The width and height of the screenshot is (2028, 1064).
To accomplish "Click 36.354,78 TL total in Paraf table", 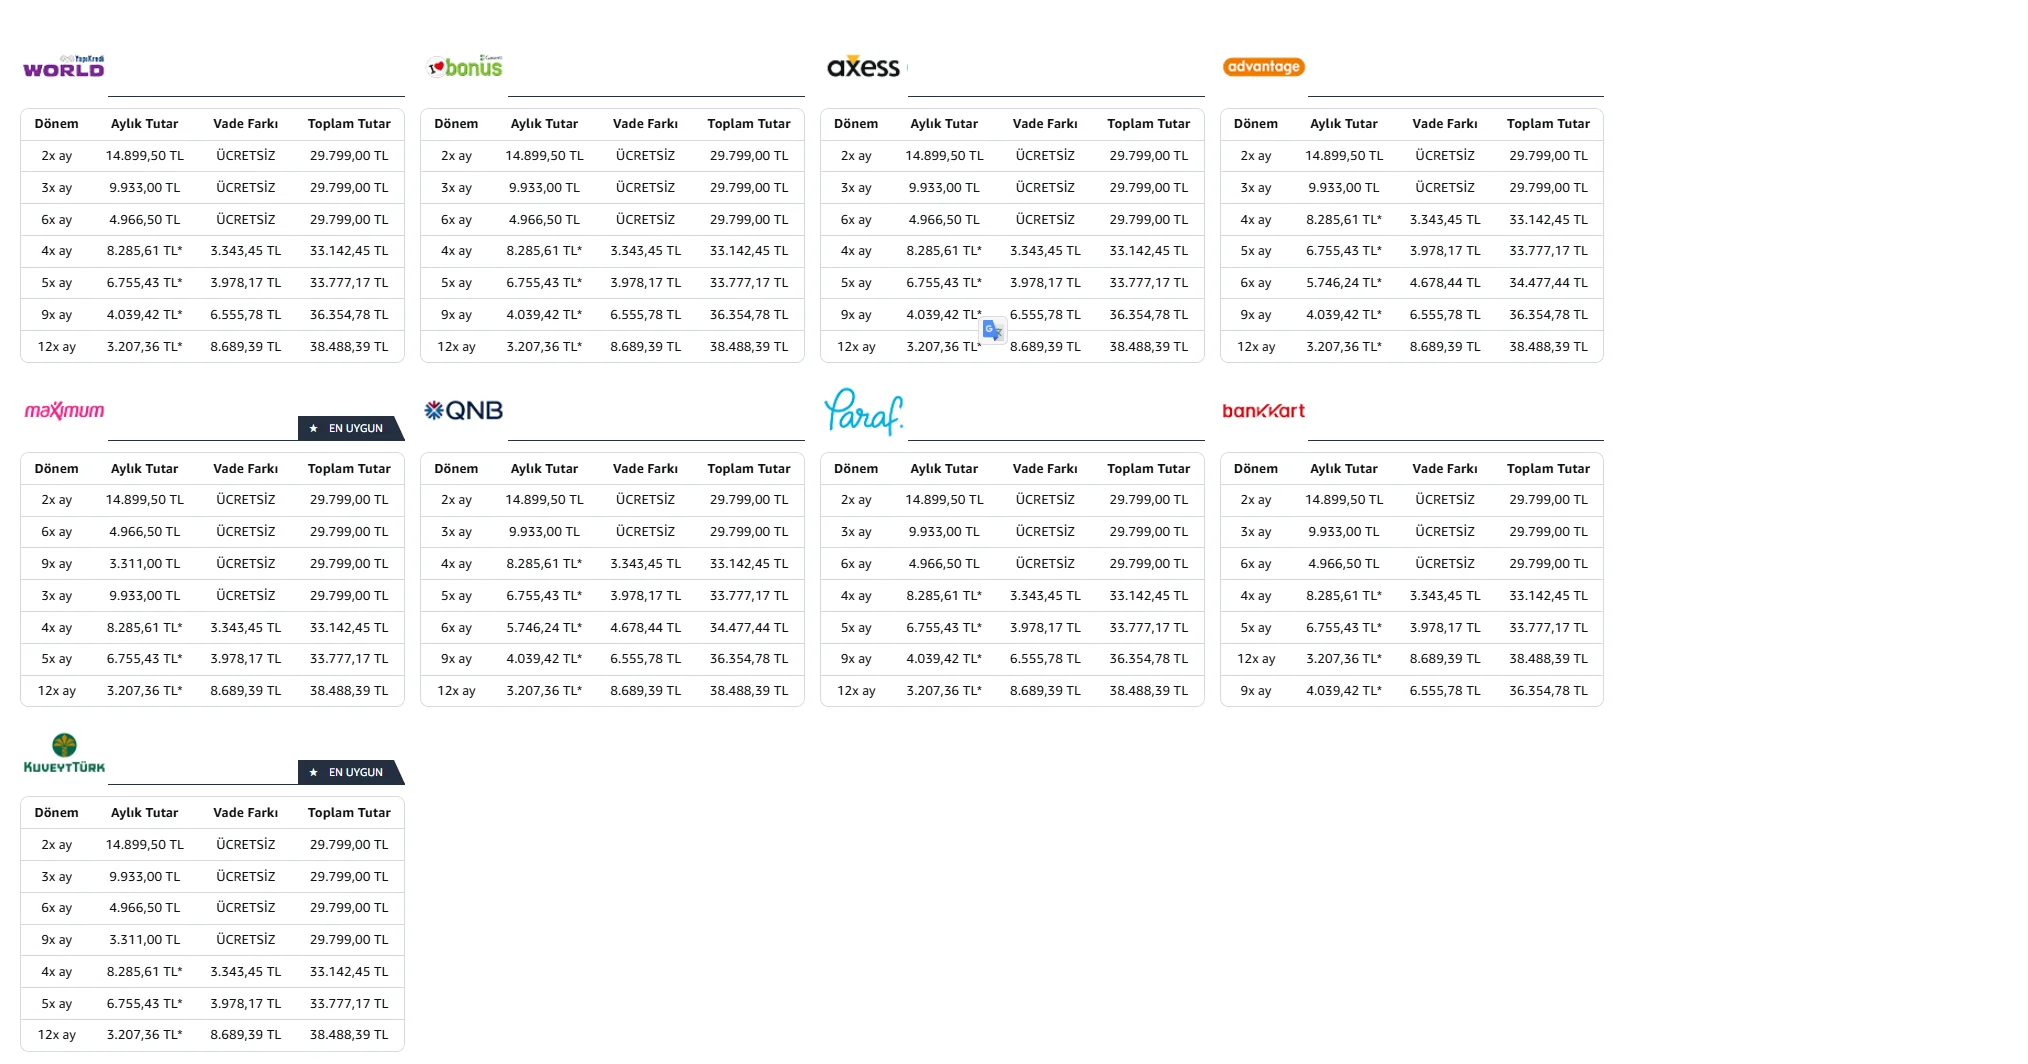I will click(1149, 659).
